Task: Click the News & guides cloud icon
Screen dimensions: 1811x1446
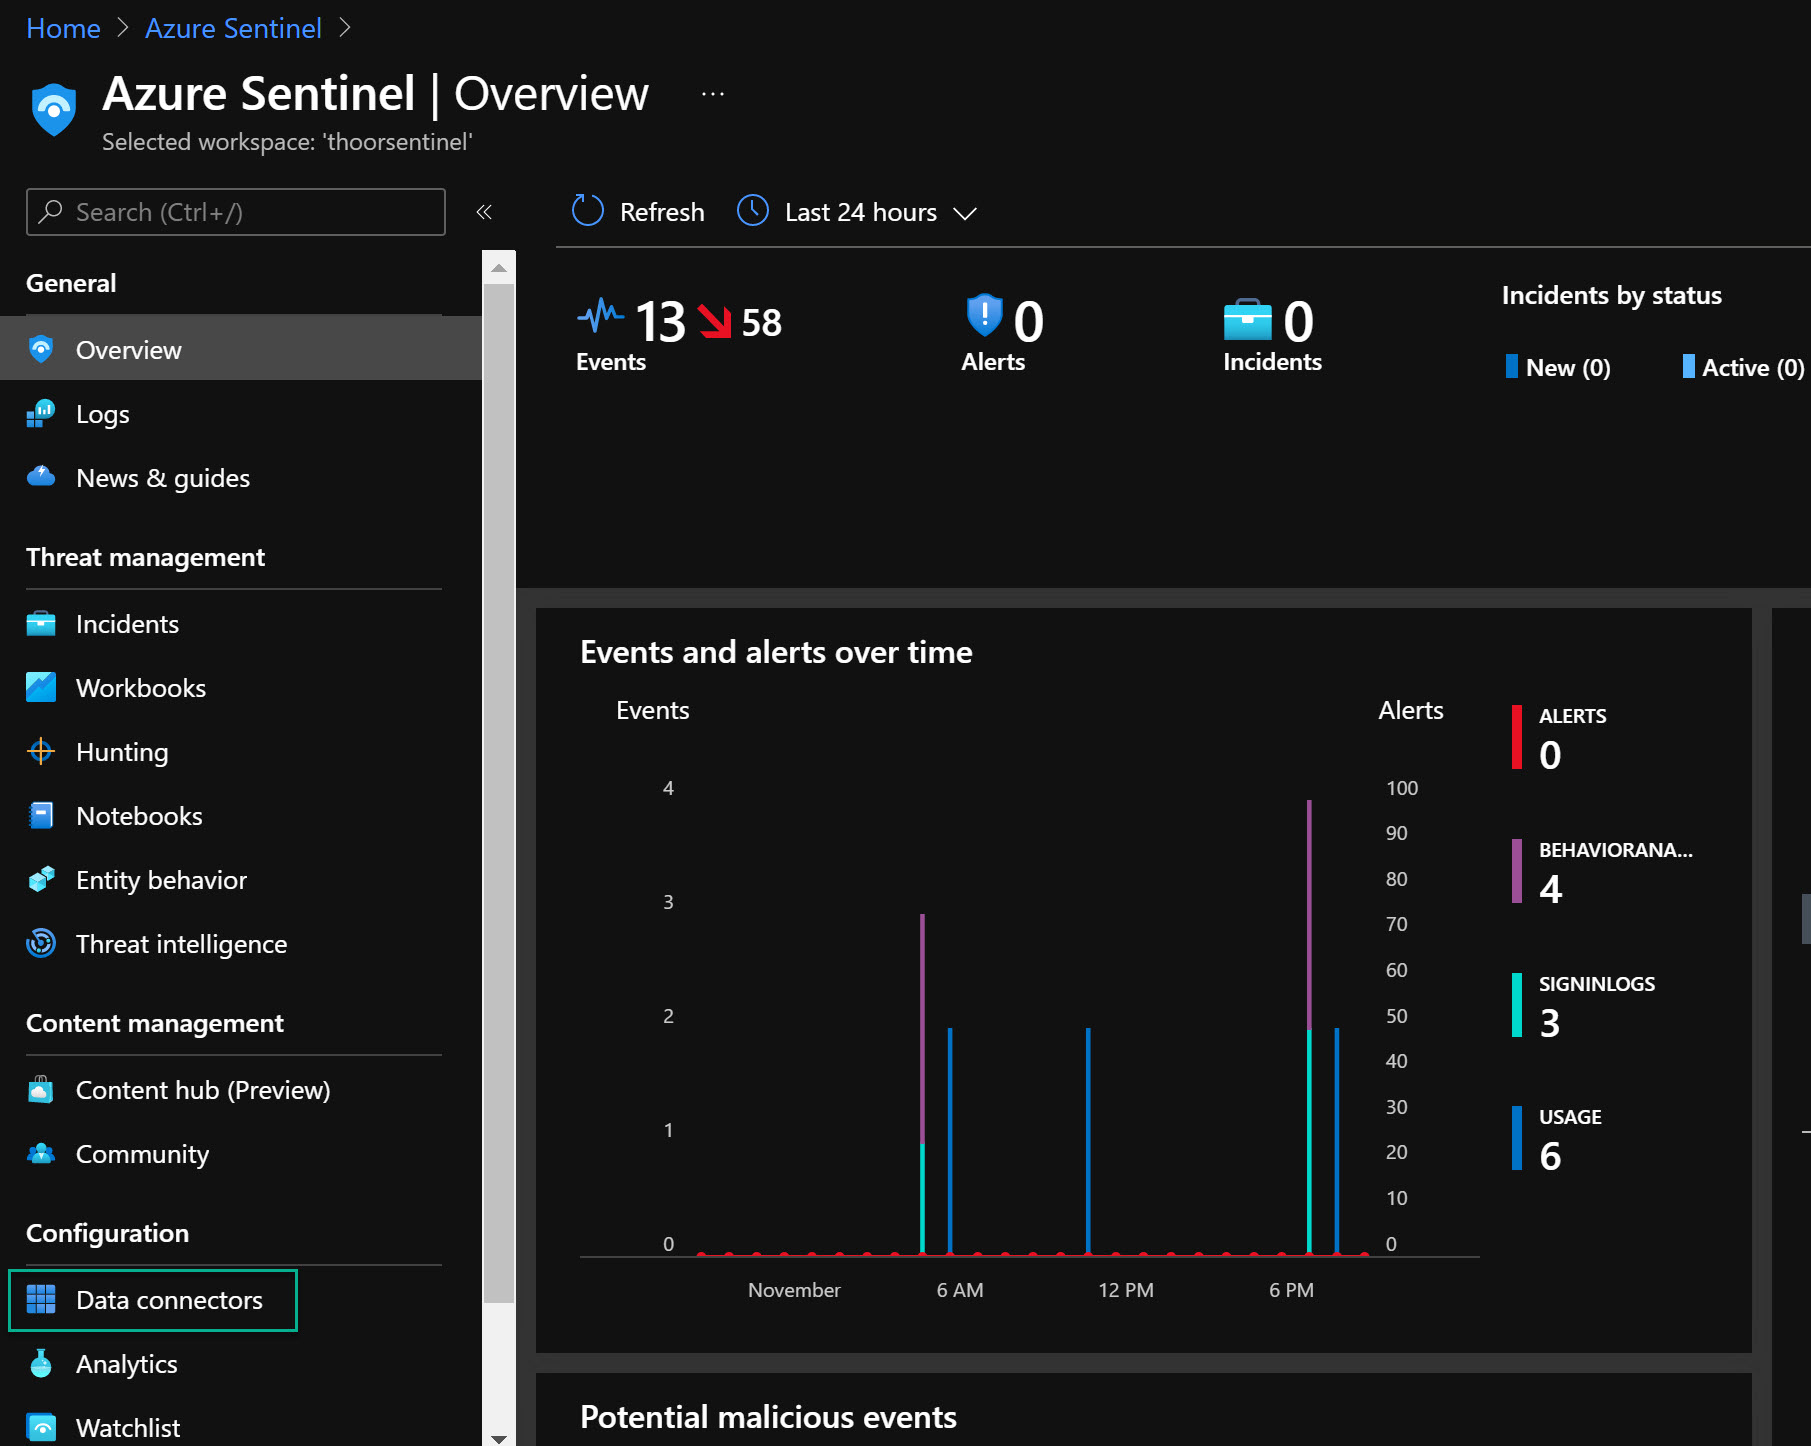Action: (41, 476)
